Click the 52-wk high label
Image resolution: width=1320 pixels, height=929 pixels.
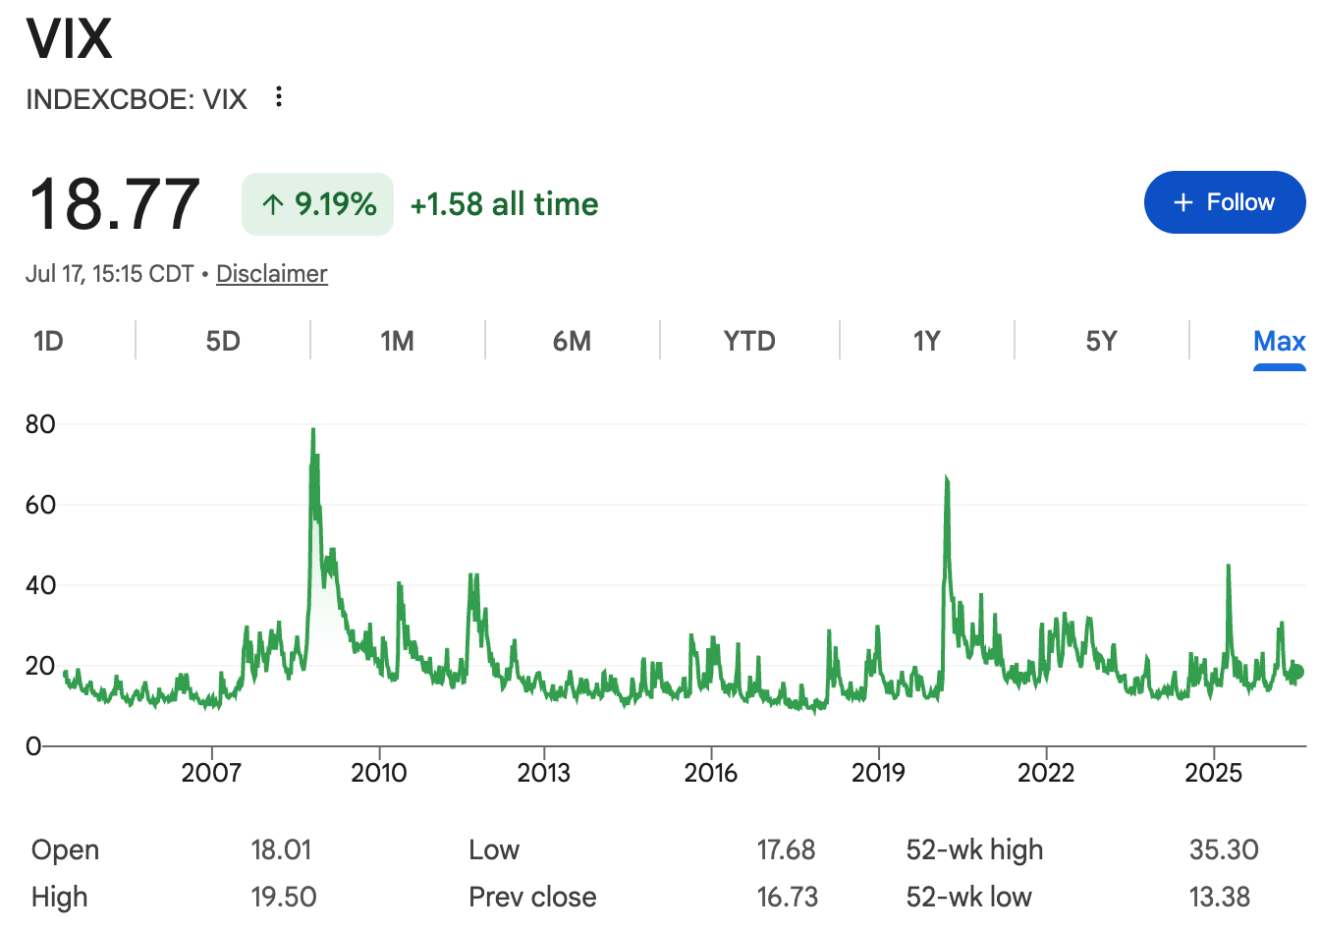point(974,851)
